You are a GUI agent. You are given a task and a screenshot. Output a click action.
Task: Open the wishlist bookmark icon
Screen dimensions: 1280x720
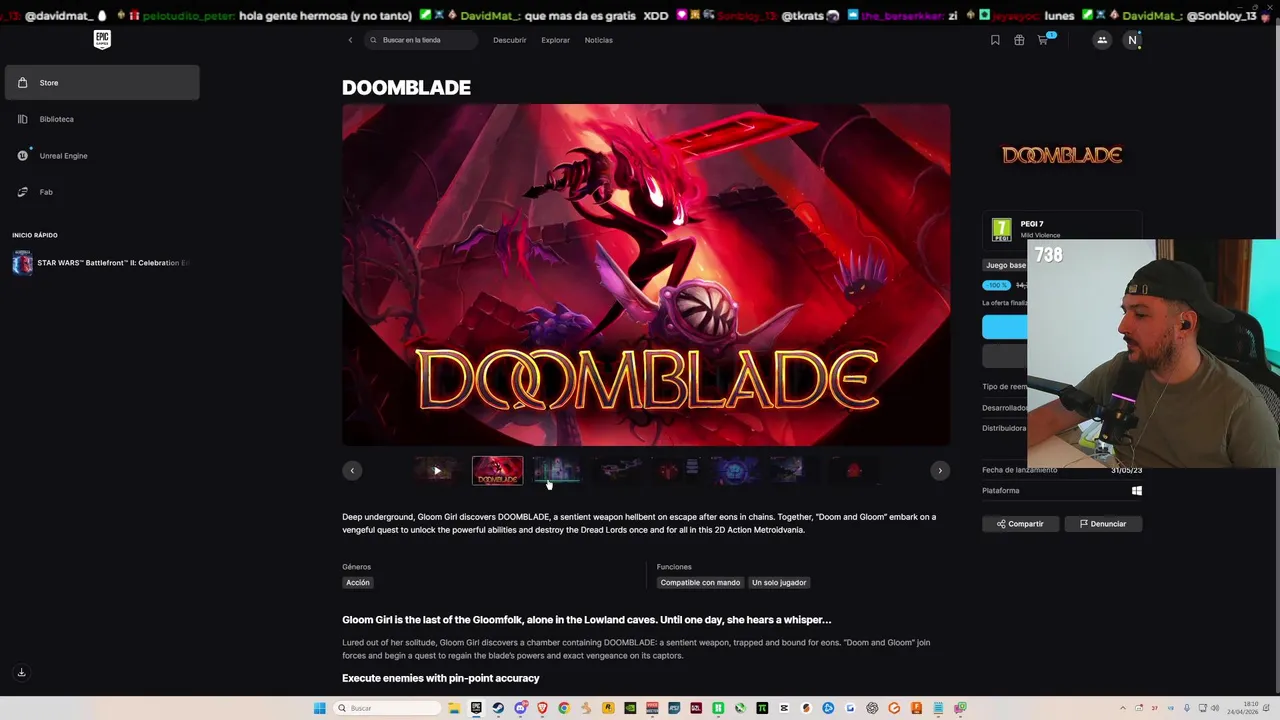tap(995, 40)
